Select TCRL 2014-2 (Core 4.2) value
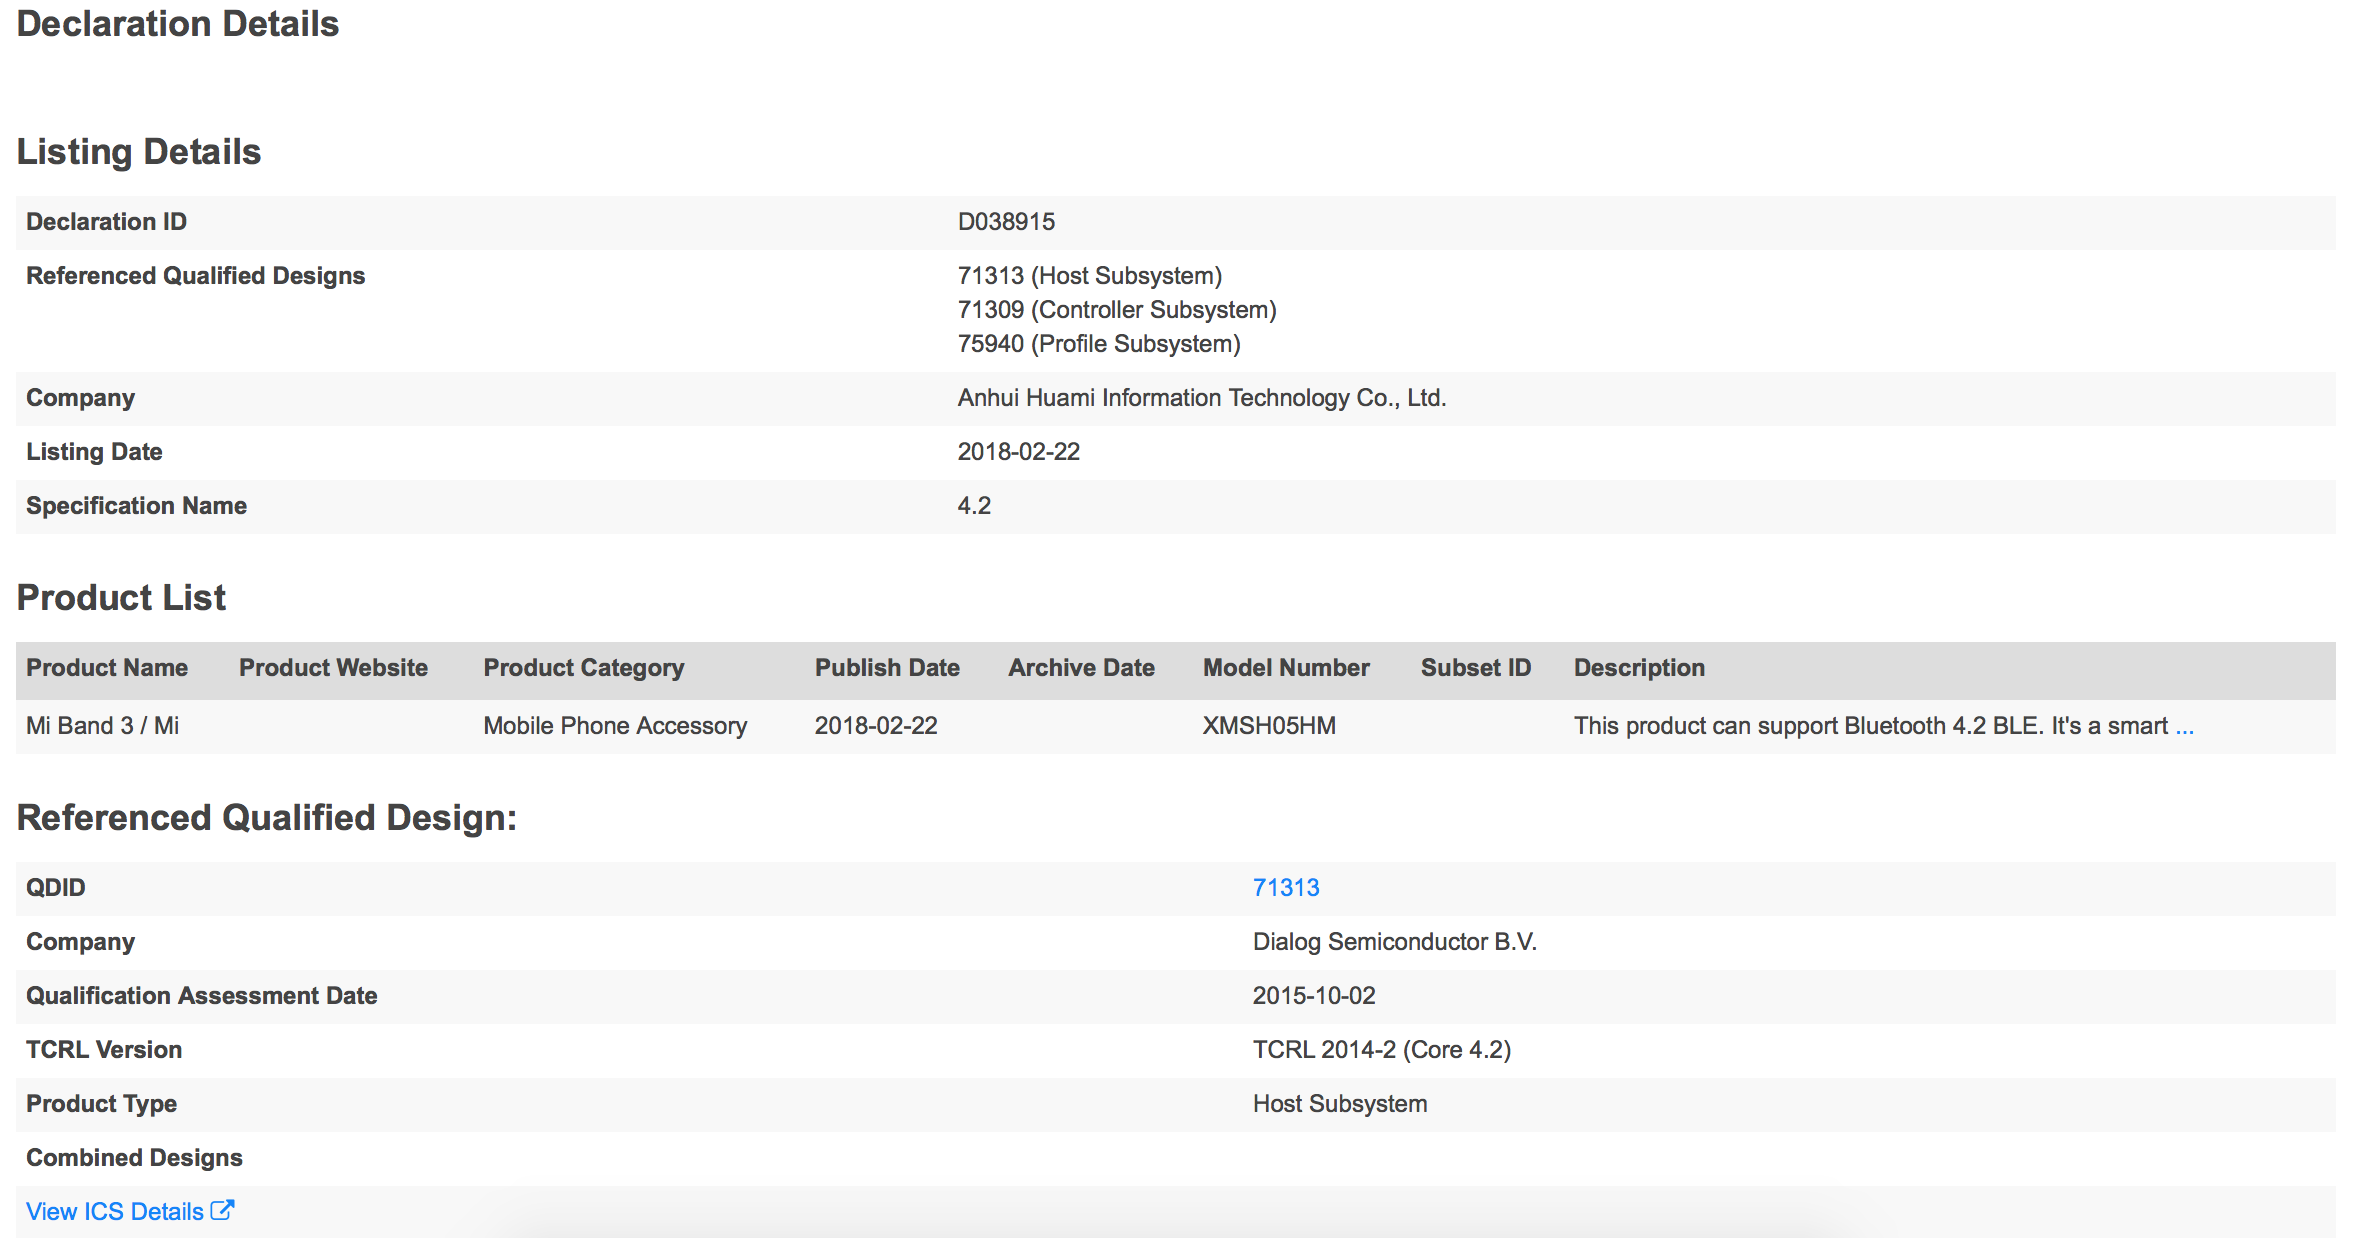 tap(1381, 1050)
